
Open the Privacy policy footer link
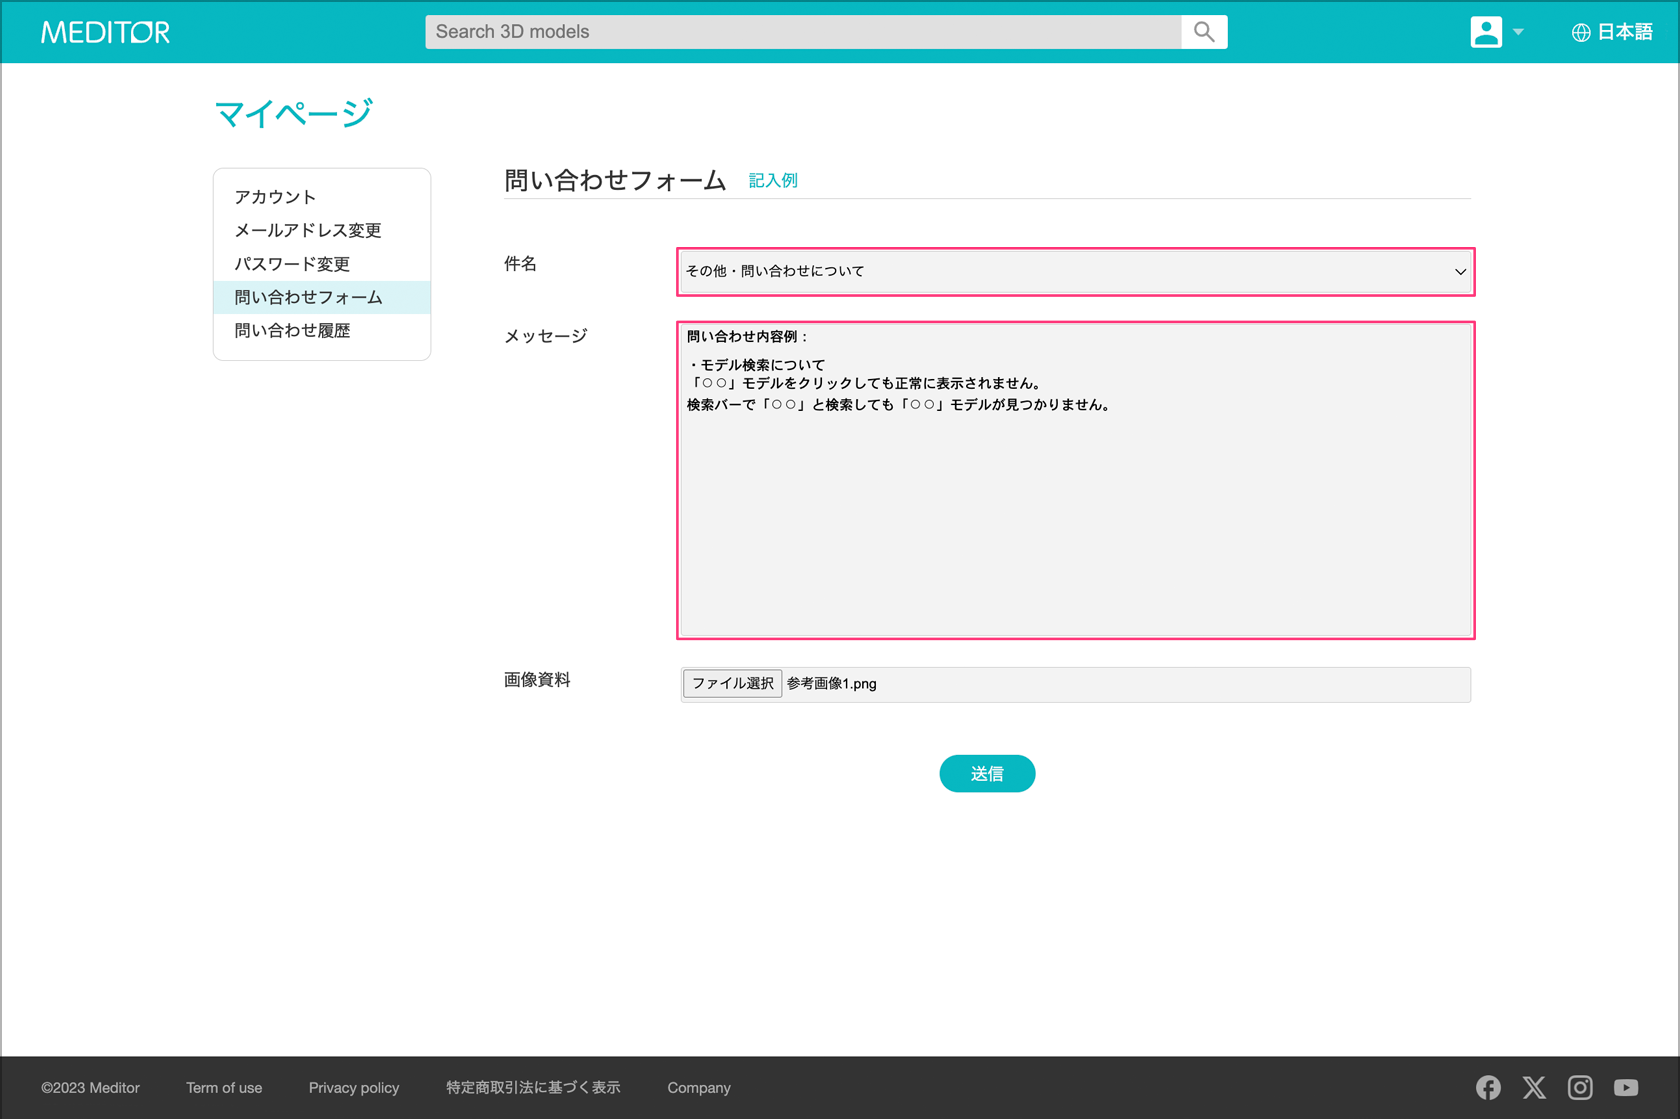click(354, 1088)
